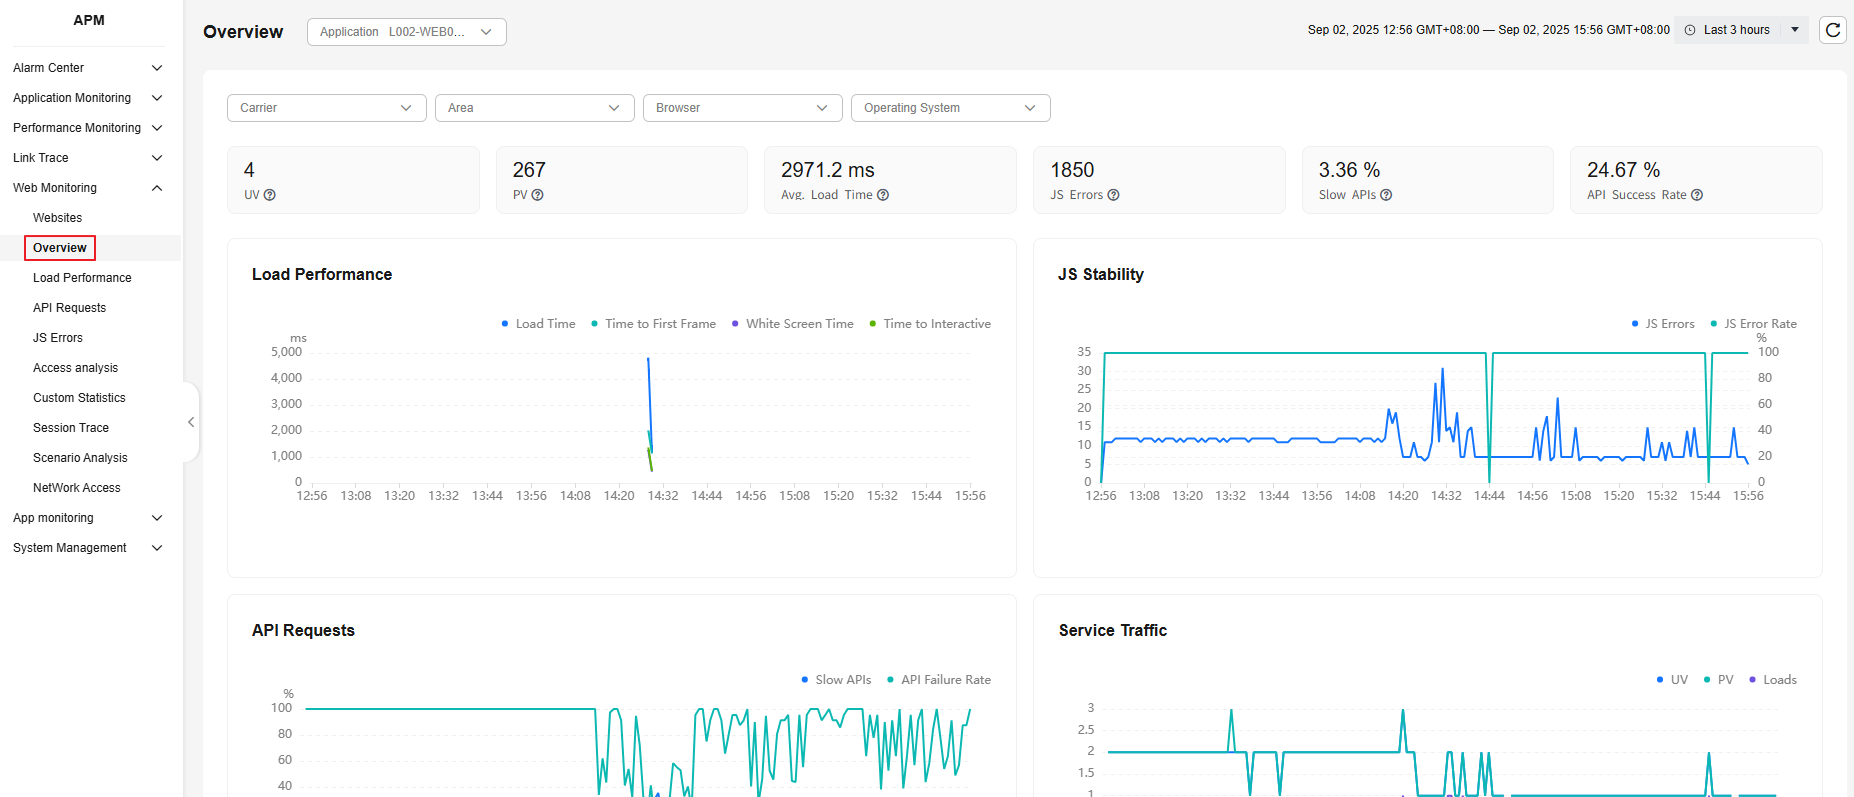Toggle the White Screen Time legend swatch
This screenshot has height=797, width=1854.
[736, 324]
